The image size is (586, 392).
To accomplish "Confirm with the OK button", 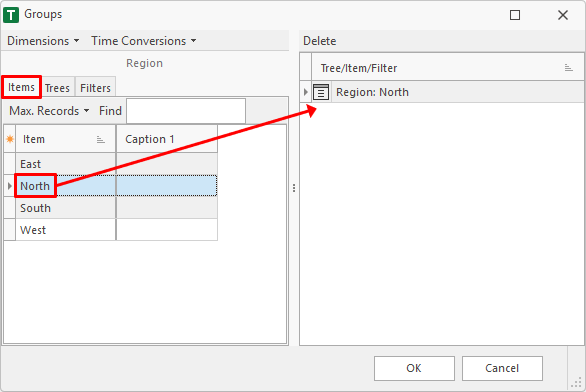I will point(414,368).
